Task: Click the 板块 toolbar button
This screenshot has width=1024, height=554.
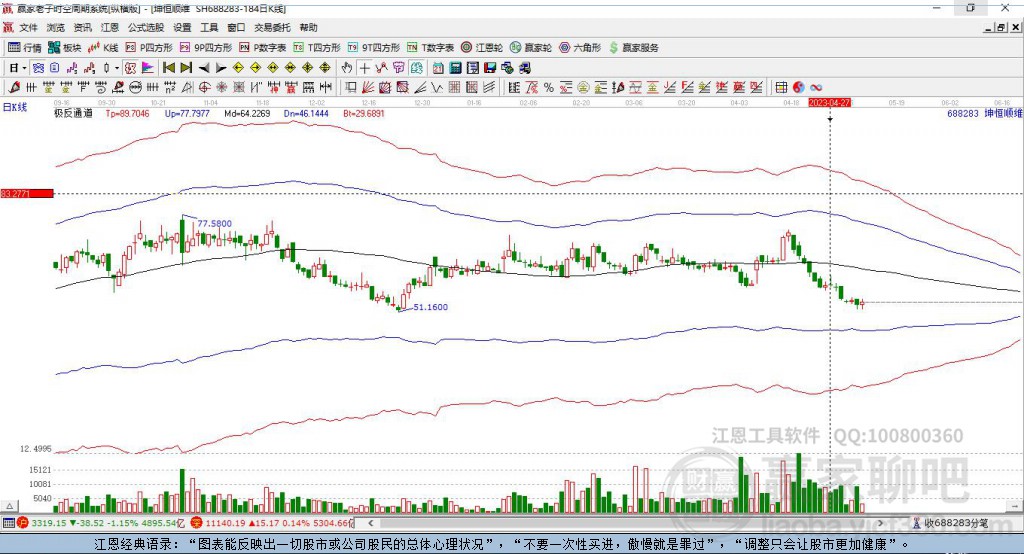Action: click(x=65, y=48)
